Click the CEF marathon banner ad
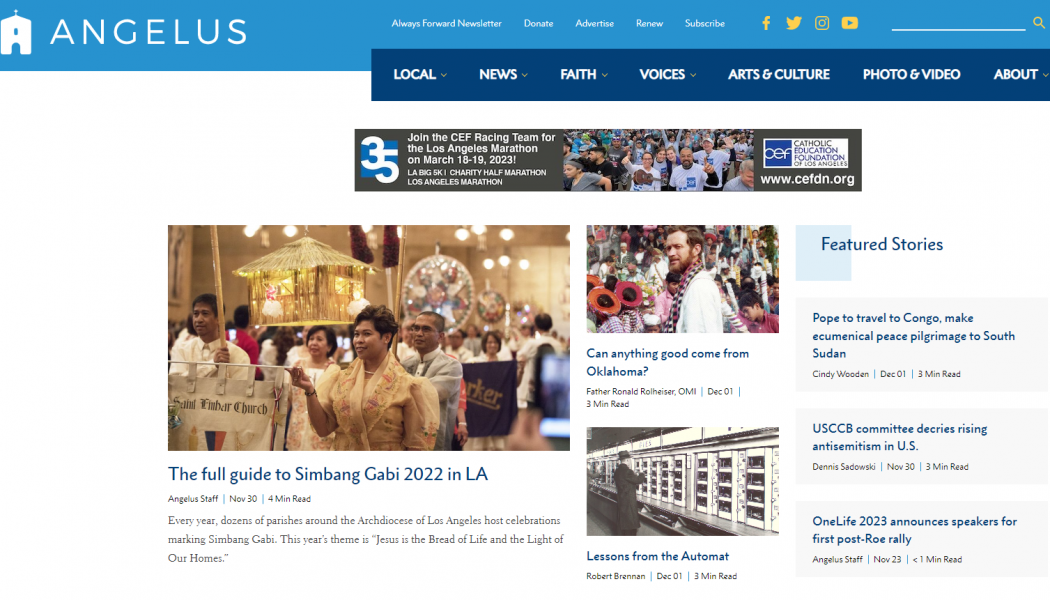This screenshot has width=1050, height=600. pyautogui.click(x=608, y=160)
